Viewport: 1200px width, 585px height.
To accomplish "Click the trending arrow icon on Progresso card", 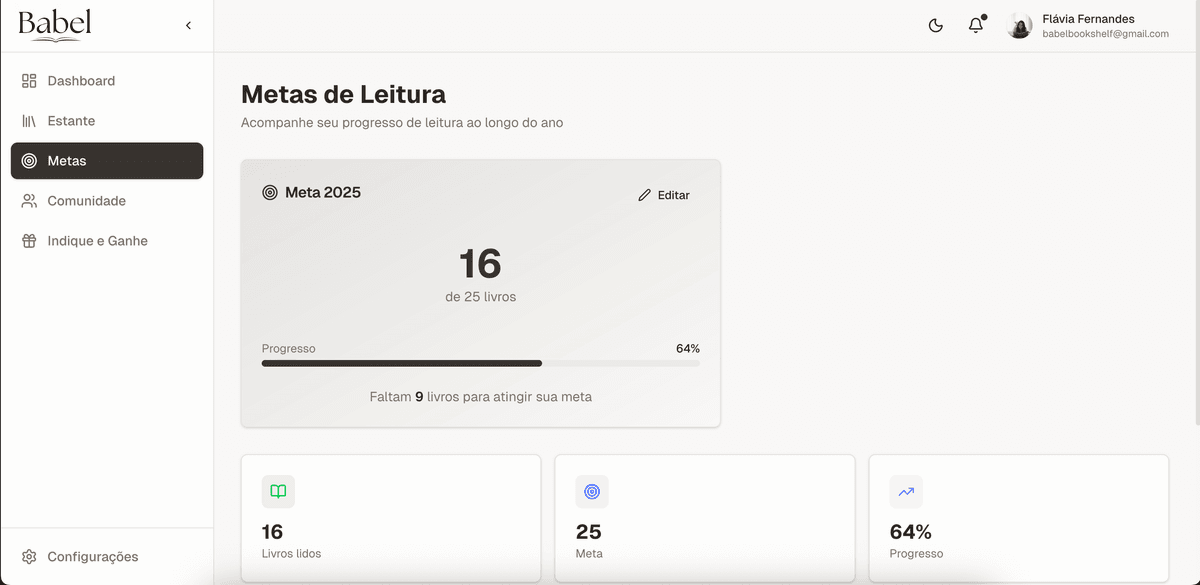I will 905,491.
